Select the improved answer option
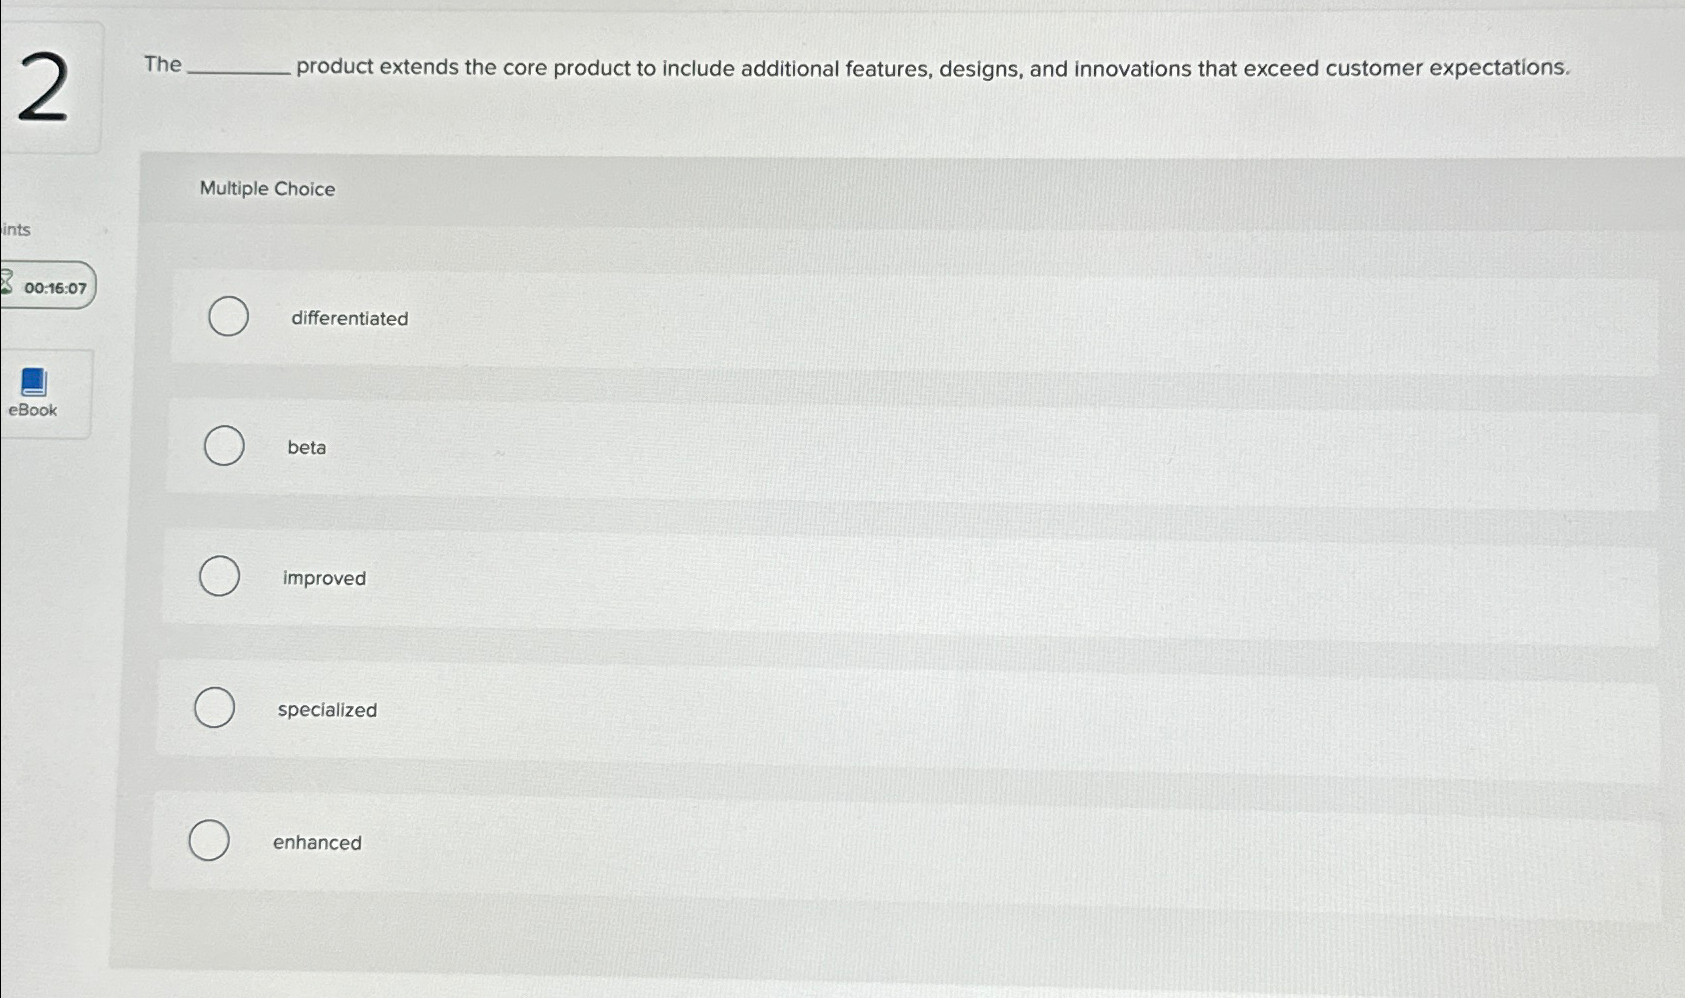The height and width of the screenshot is (998, 1685). (x=219, y=576)
